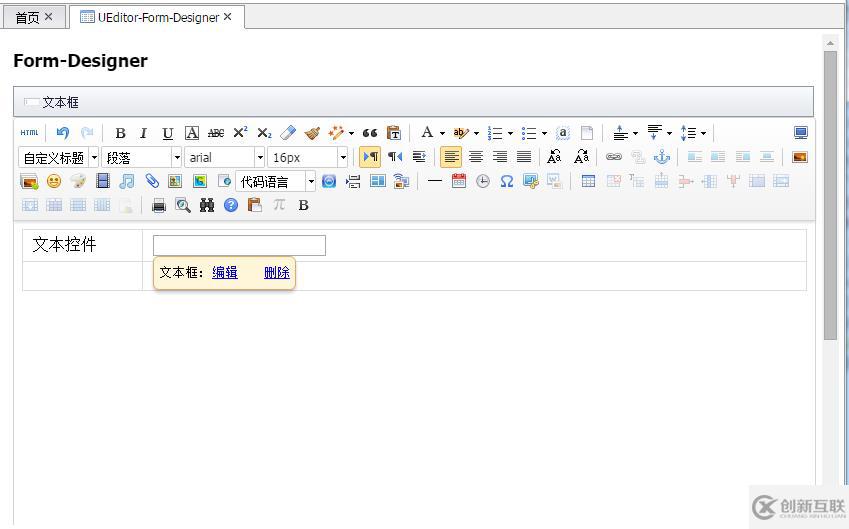Click the text input field beside 文本控件
Image resolution: width=849 pixels, height=529 pixels.
tap(239, 245)
